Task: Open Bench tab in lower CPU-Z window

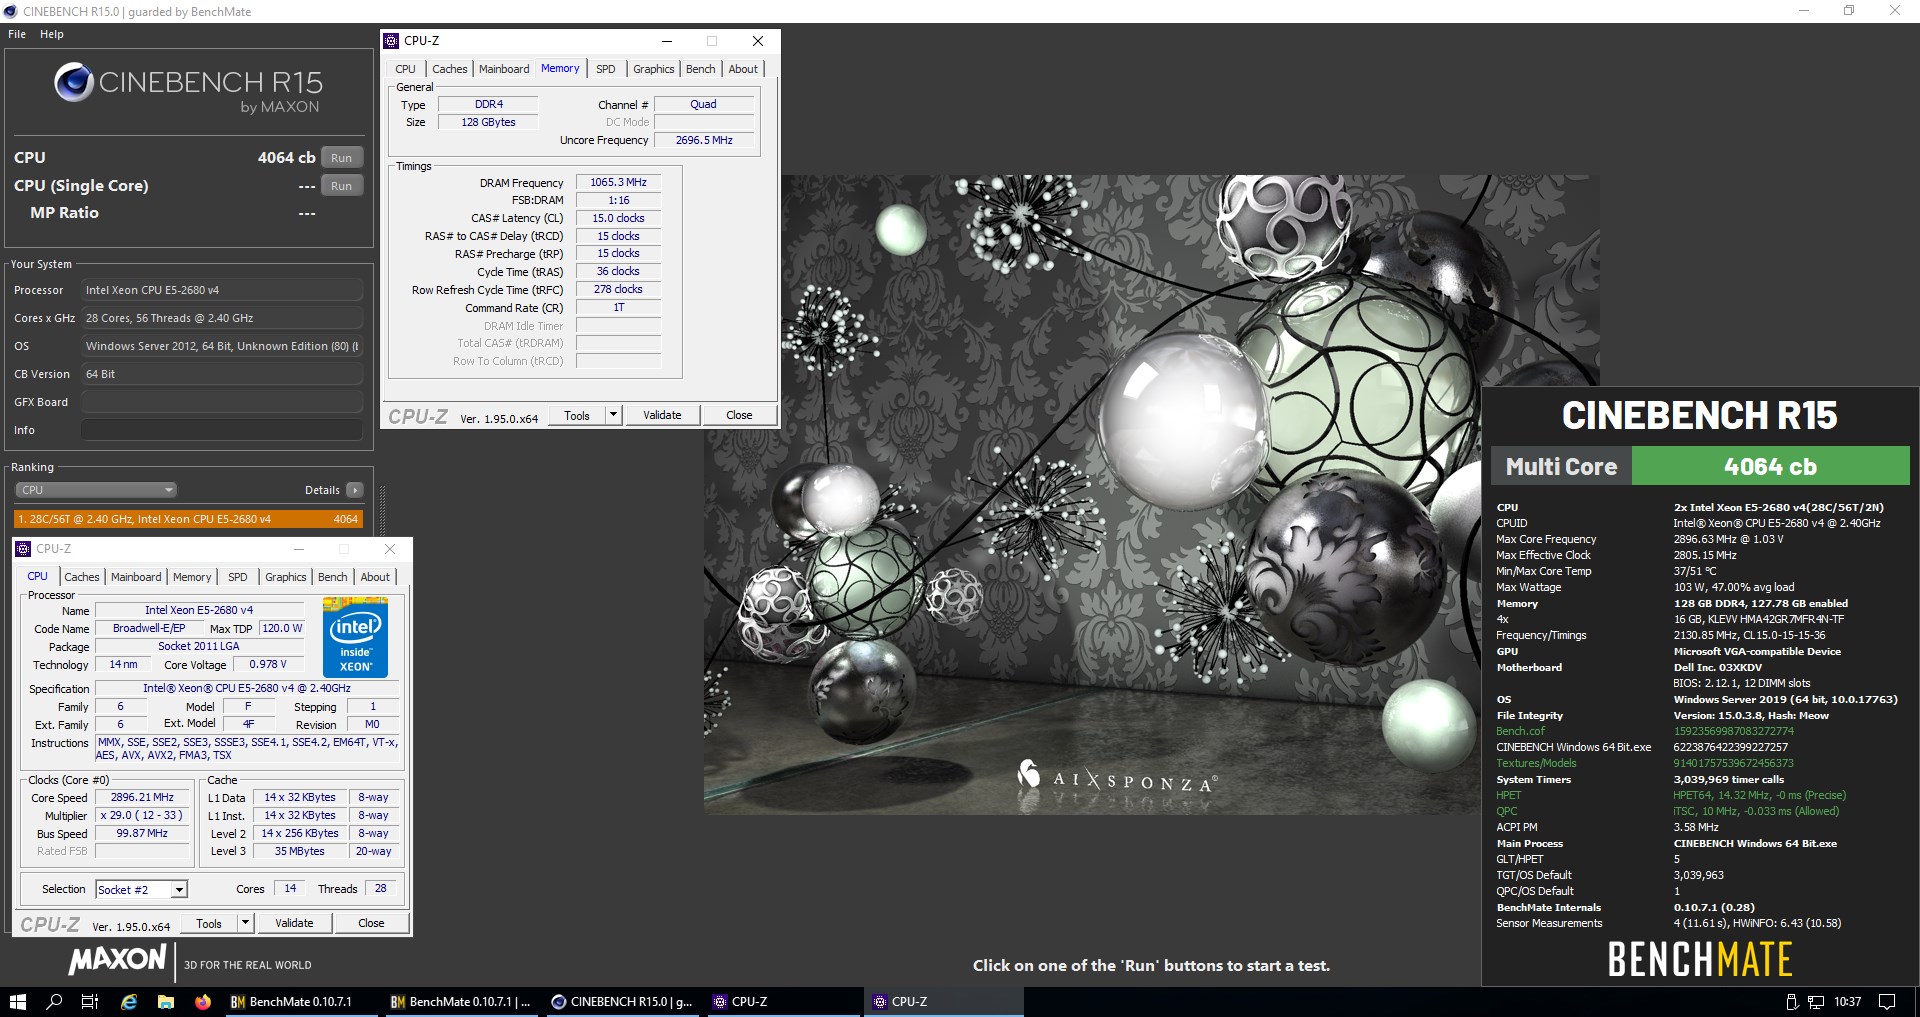Action: click(x=333, y=577)
